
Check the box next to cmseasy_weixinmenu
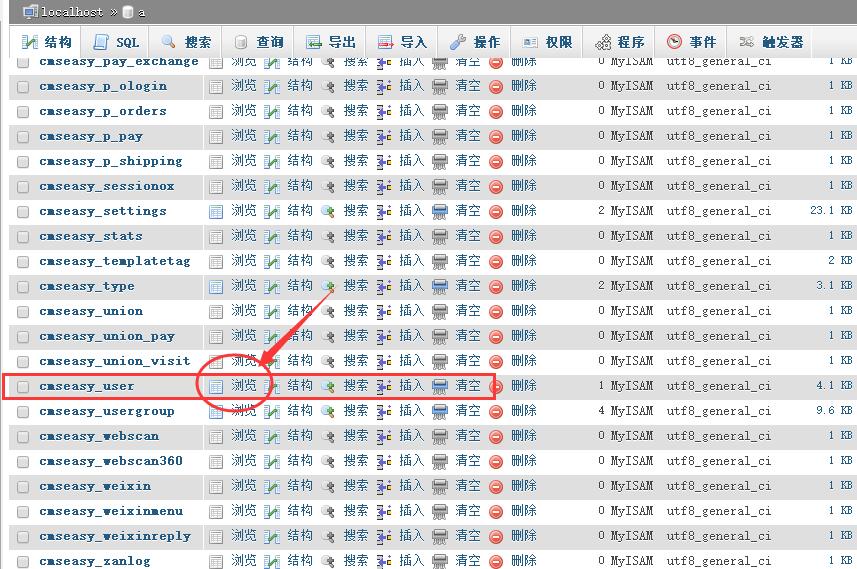23,512
